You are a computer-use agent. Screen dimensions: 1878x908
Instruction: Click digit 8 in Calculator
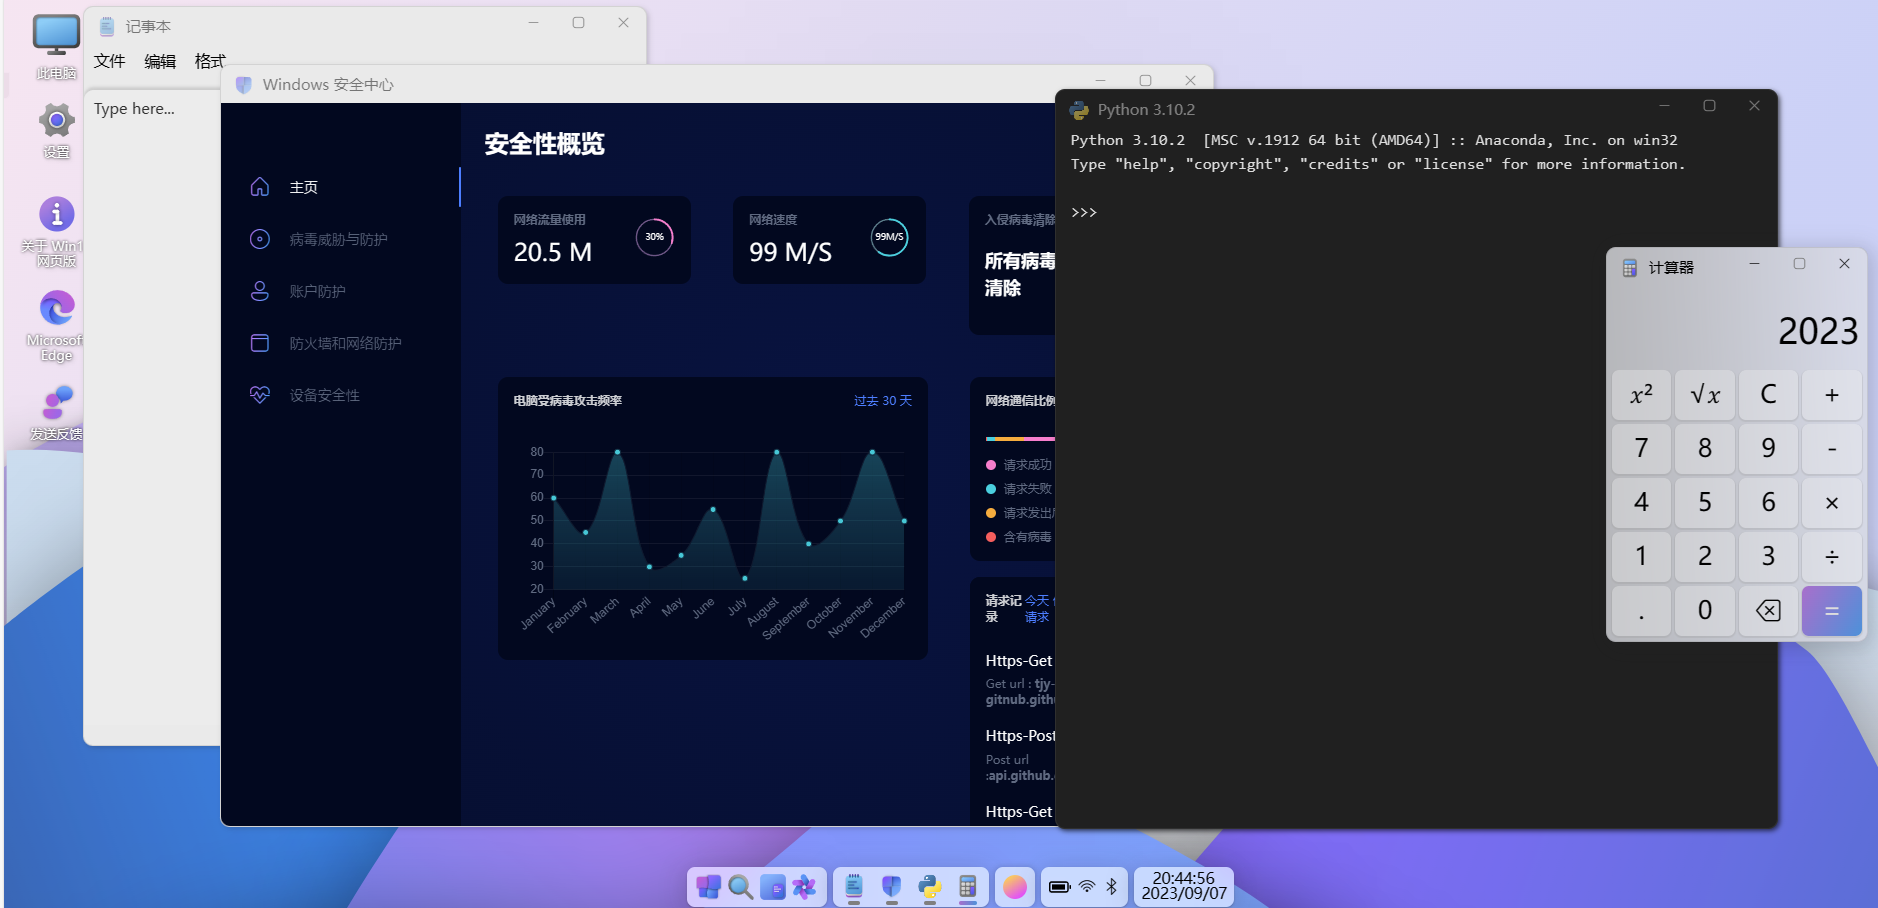(1705, 448)
